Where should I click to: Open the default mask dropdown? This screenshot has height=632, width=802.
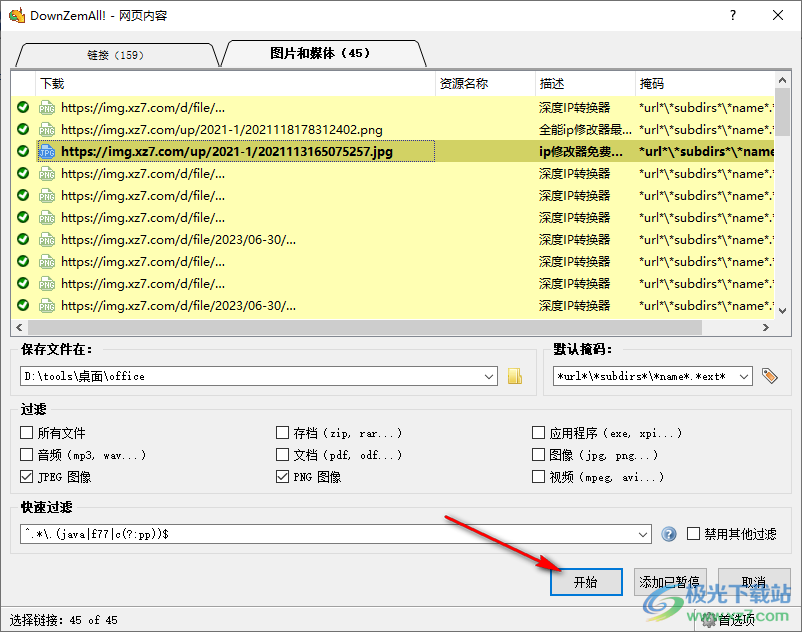(744, 376)
